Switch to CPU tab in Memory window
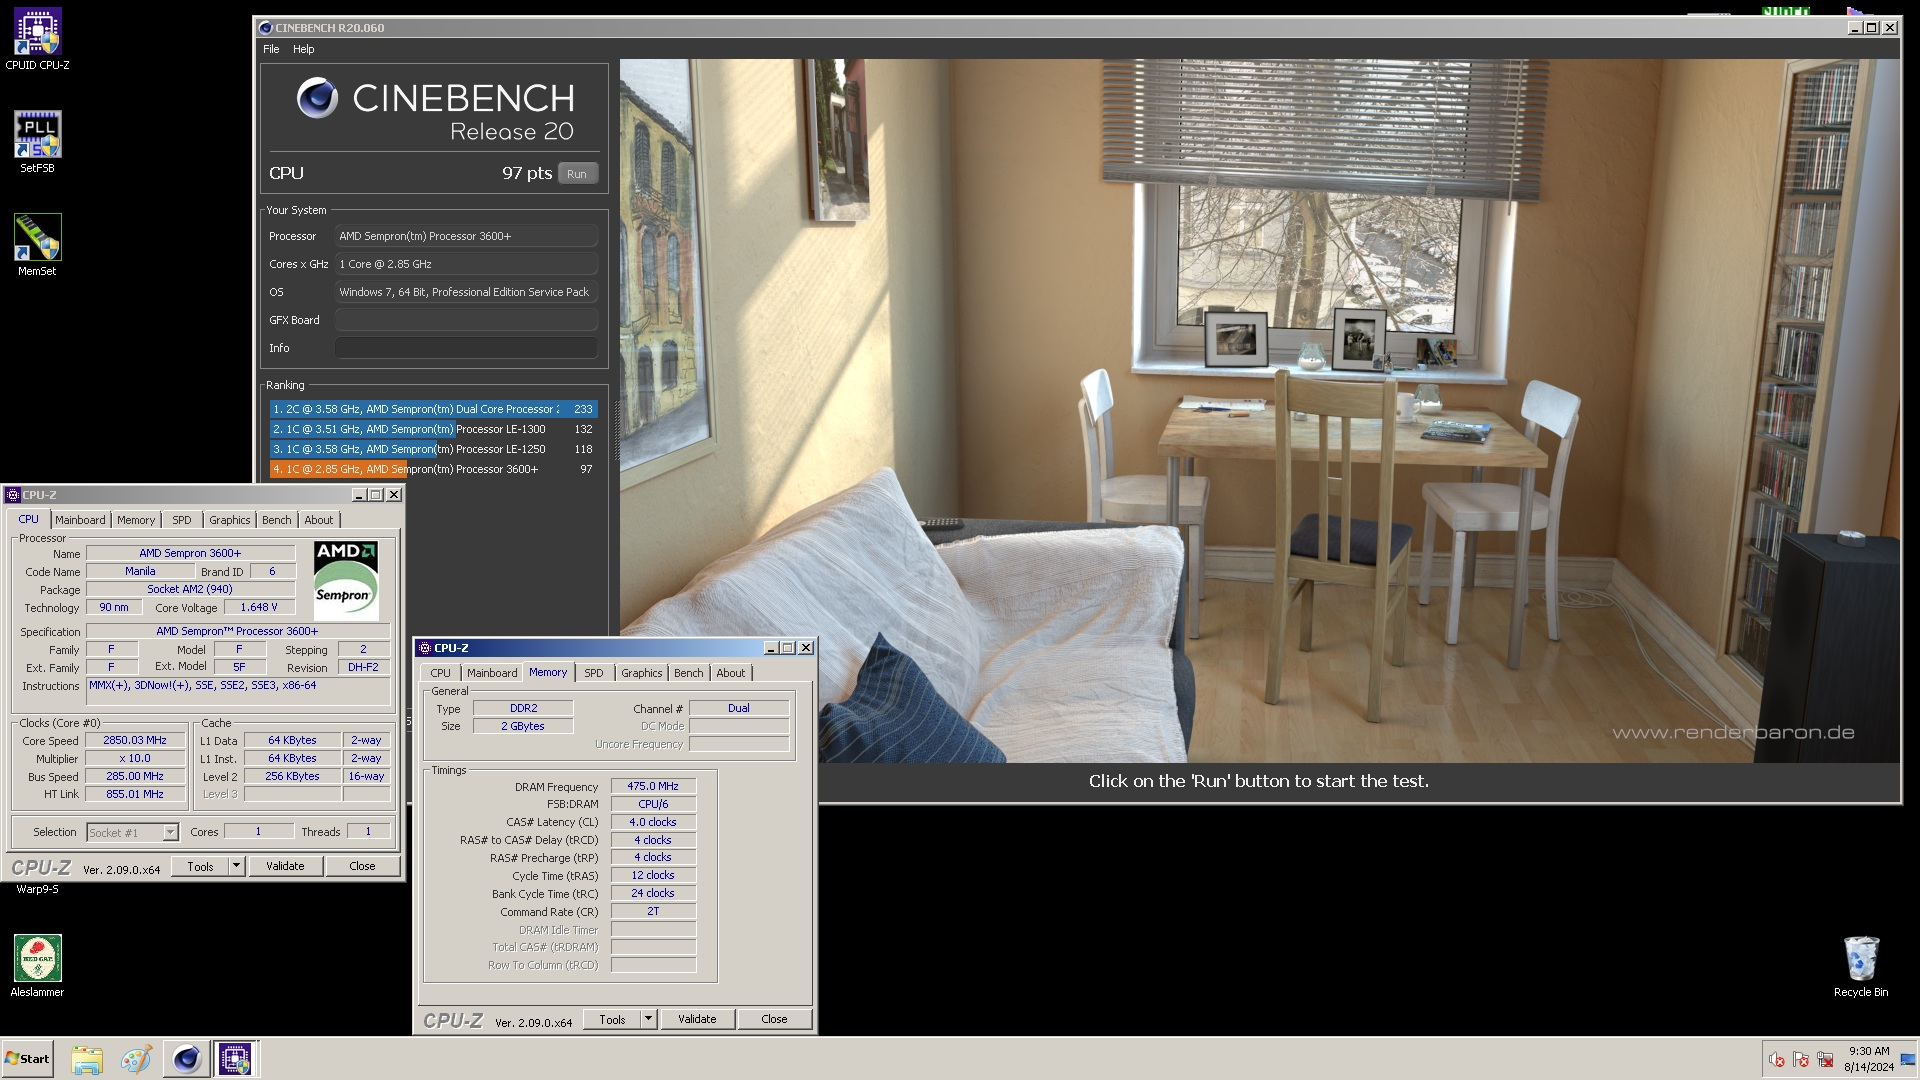 click(440, 673)
